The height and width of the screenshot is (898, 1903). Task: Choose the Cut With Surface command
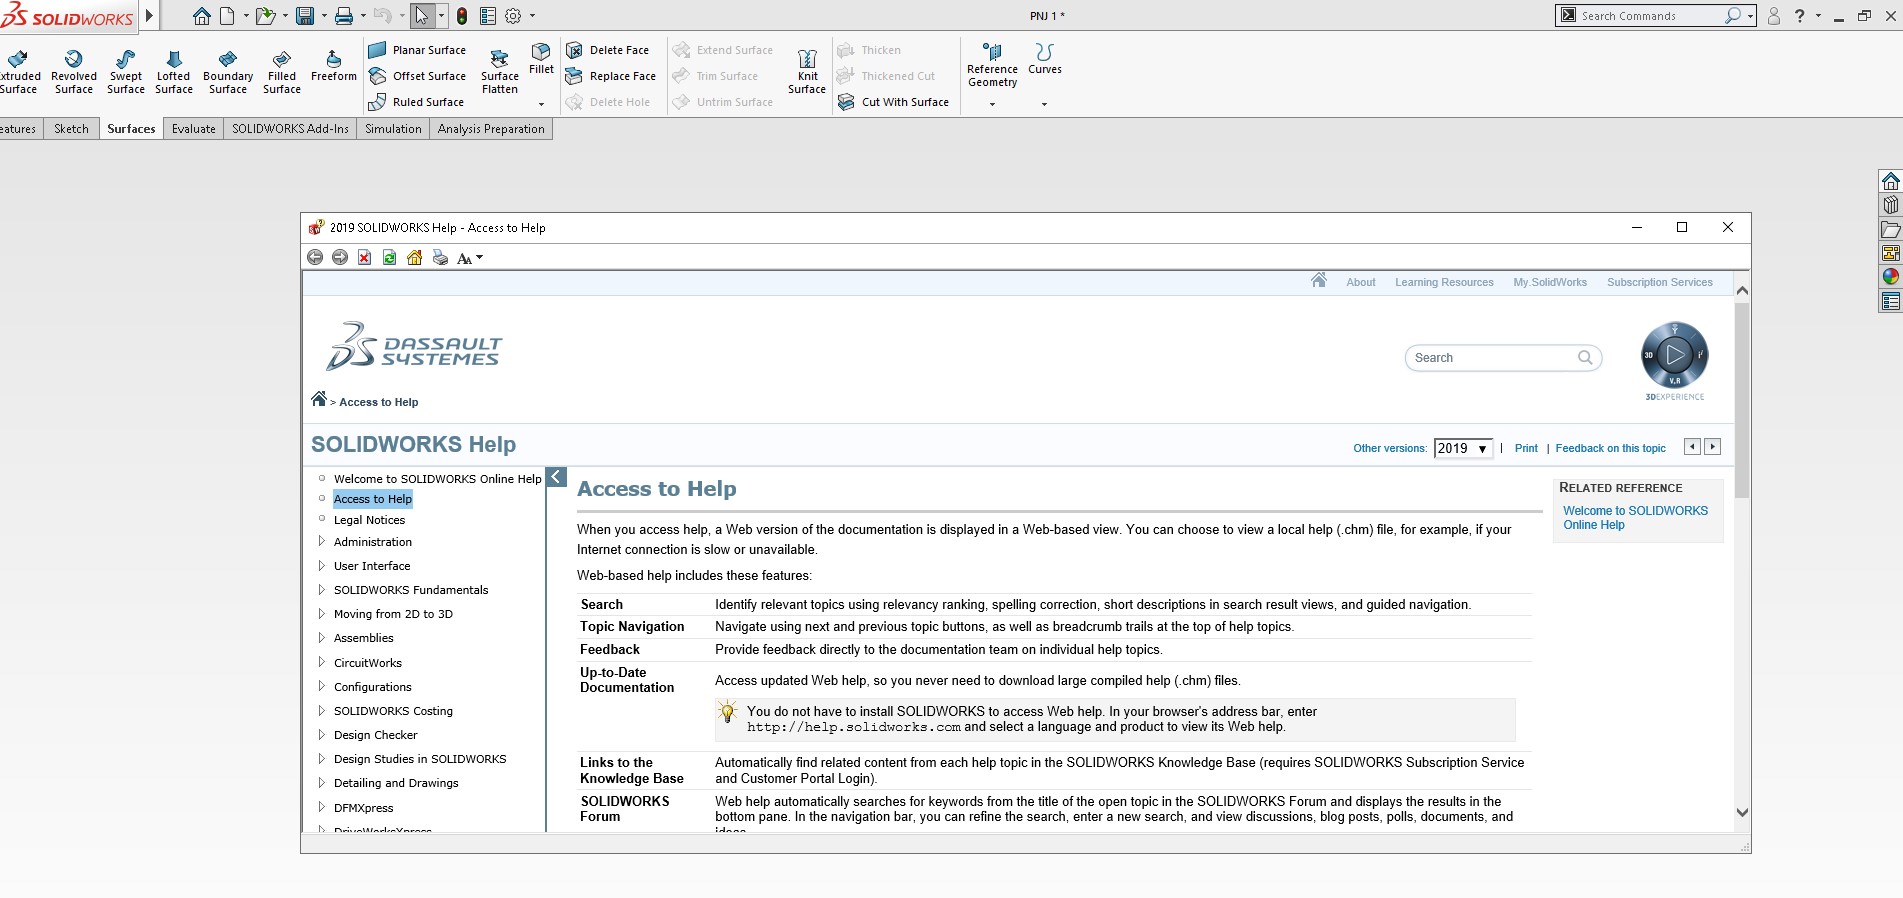tap(893, 102)
